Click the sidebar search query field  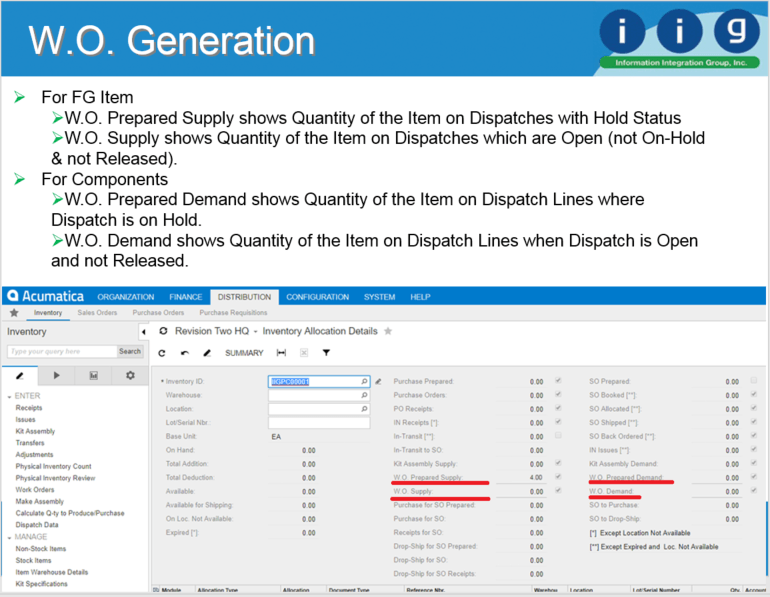(x=62, y=352)
